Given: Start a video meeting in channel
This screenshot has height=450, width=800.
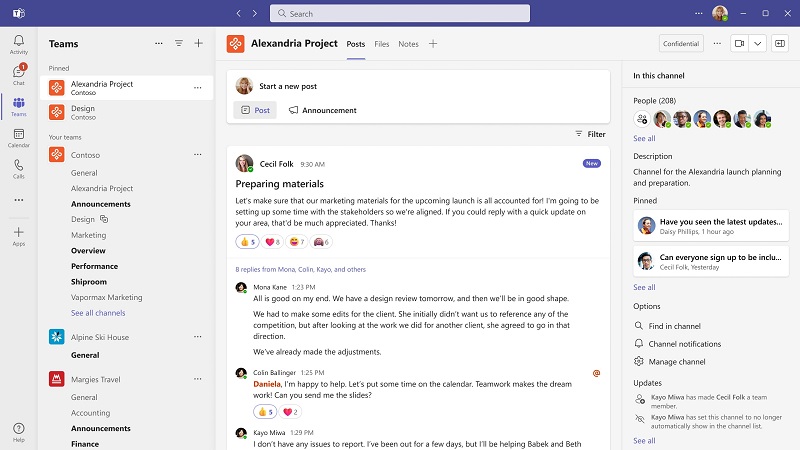Looking at the screenshot, I should tap(739, 43).
